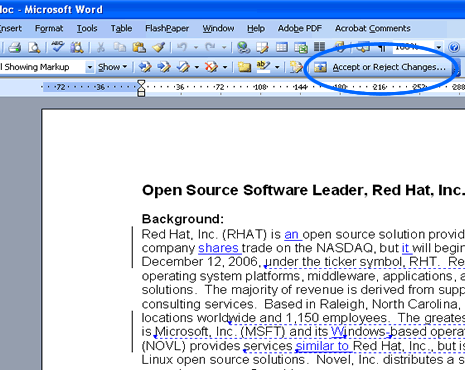This screenshot has height=370, width=465.
Task: Open the Table menu
Action: coord(121,29)
